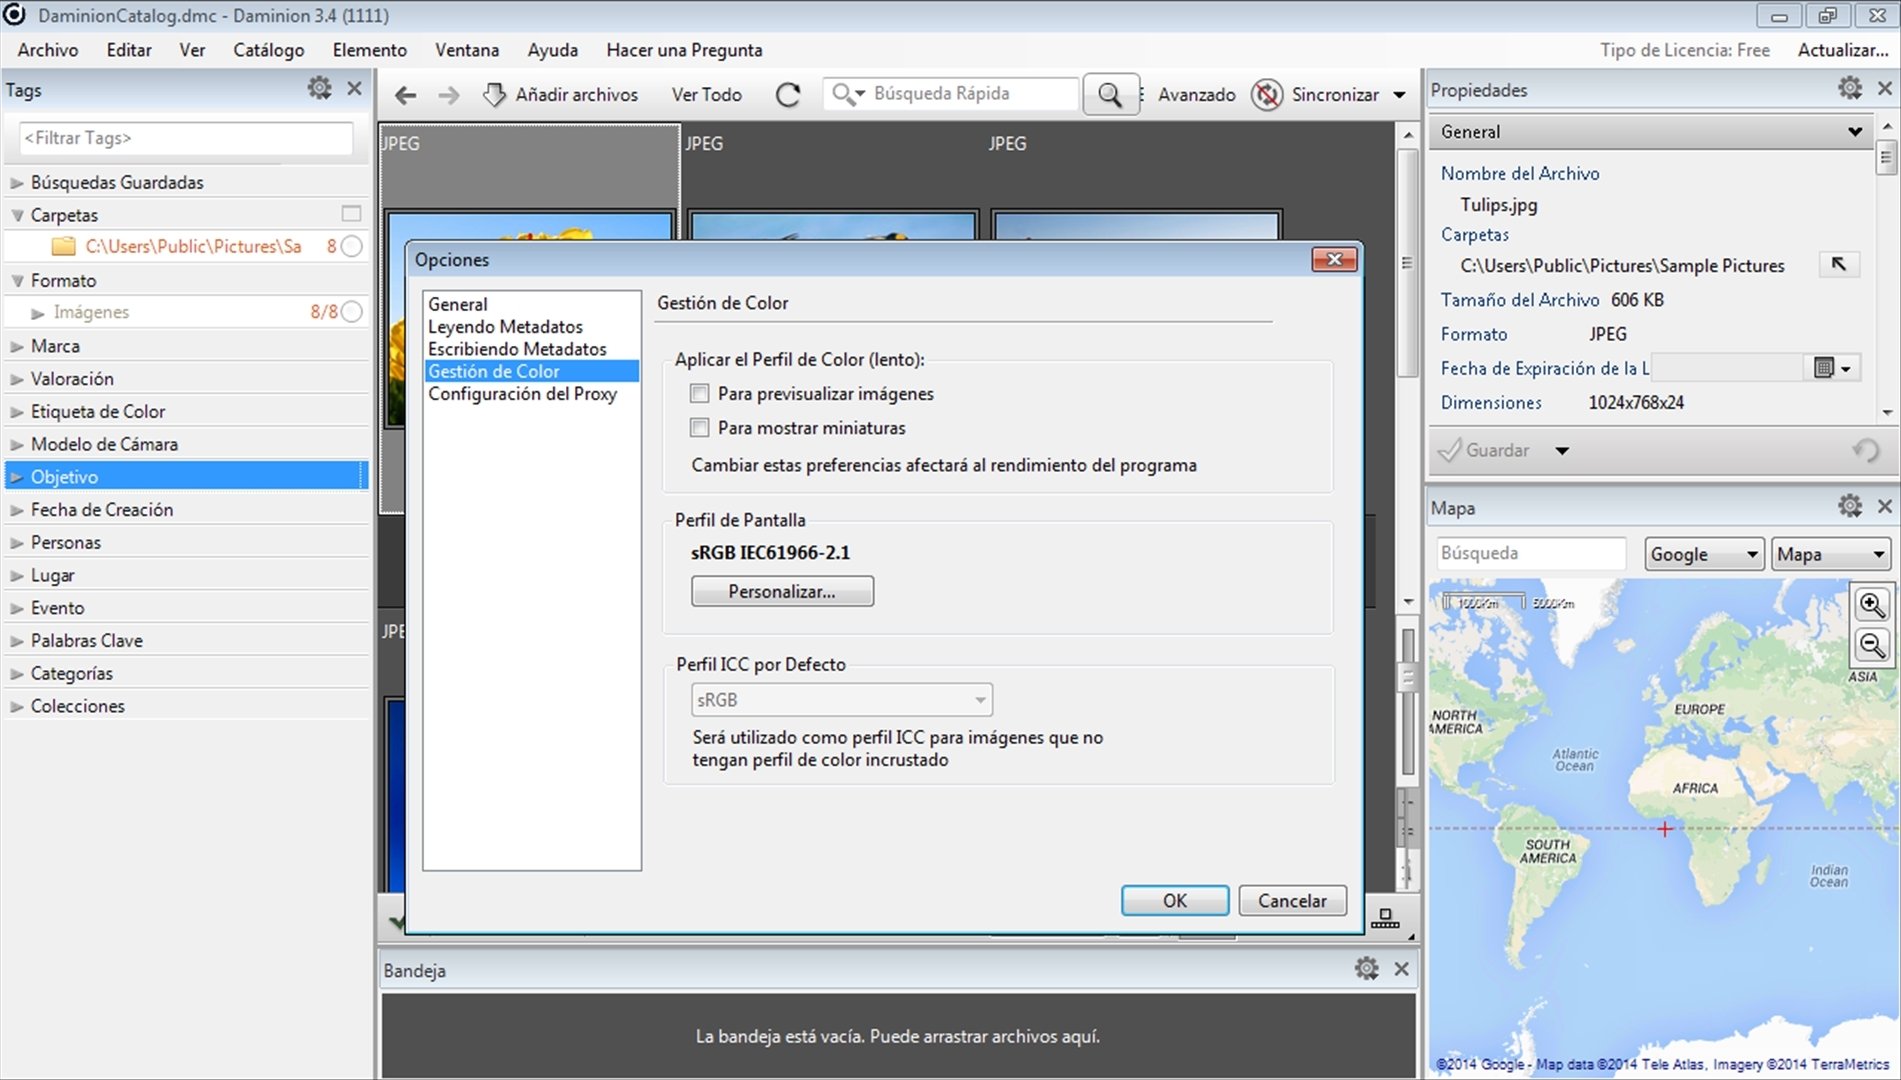The width and height of the screenshot is (1901, 1080).
Task: Click Cancelar in Opciones dialog
Action: (x=1292, y=901)
